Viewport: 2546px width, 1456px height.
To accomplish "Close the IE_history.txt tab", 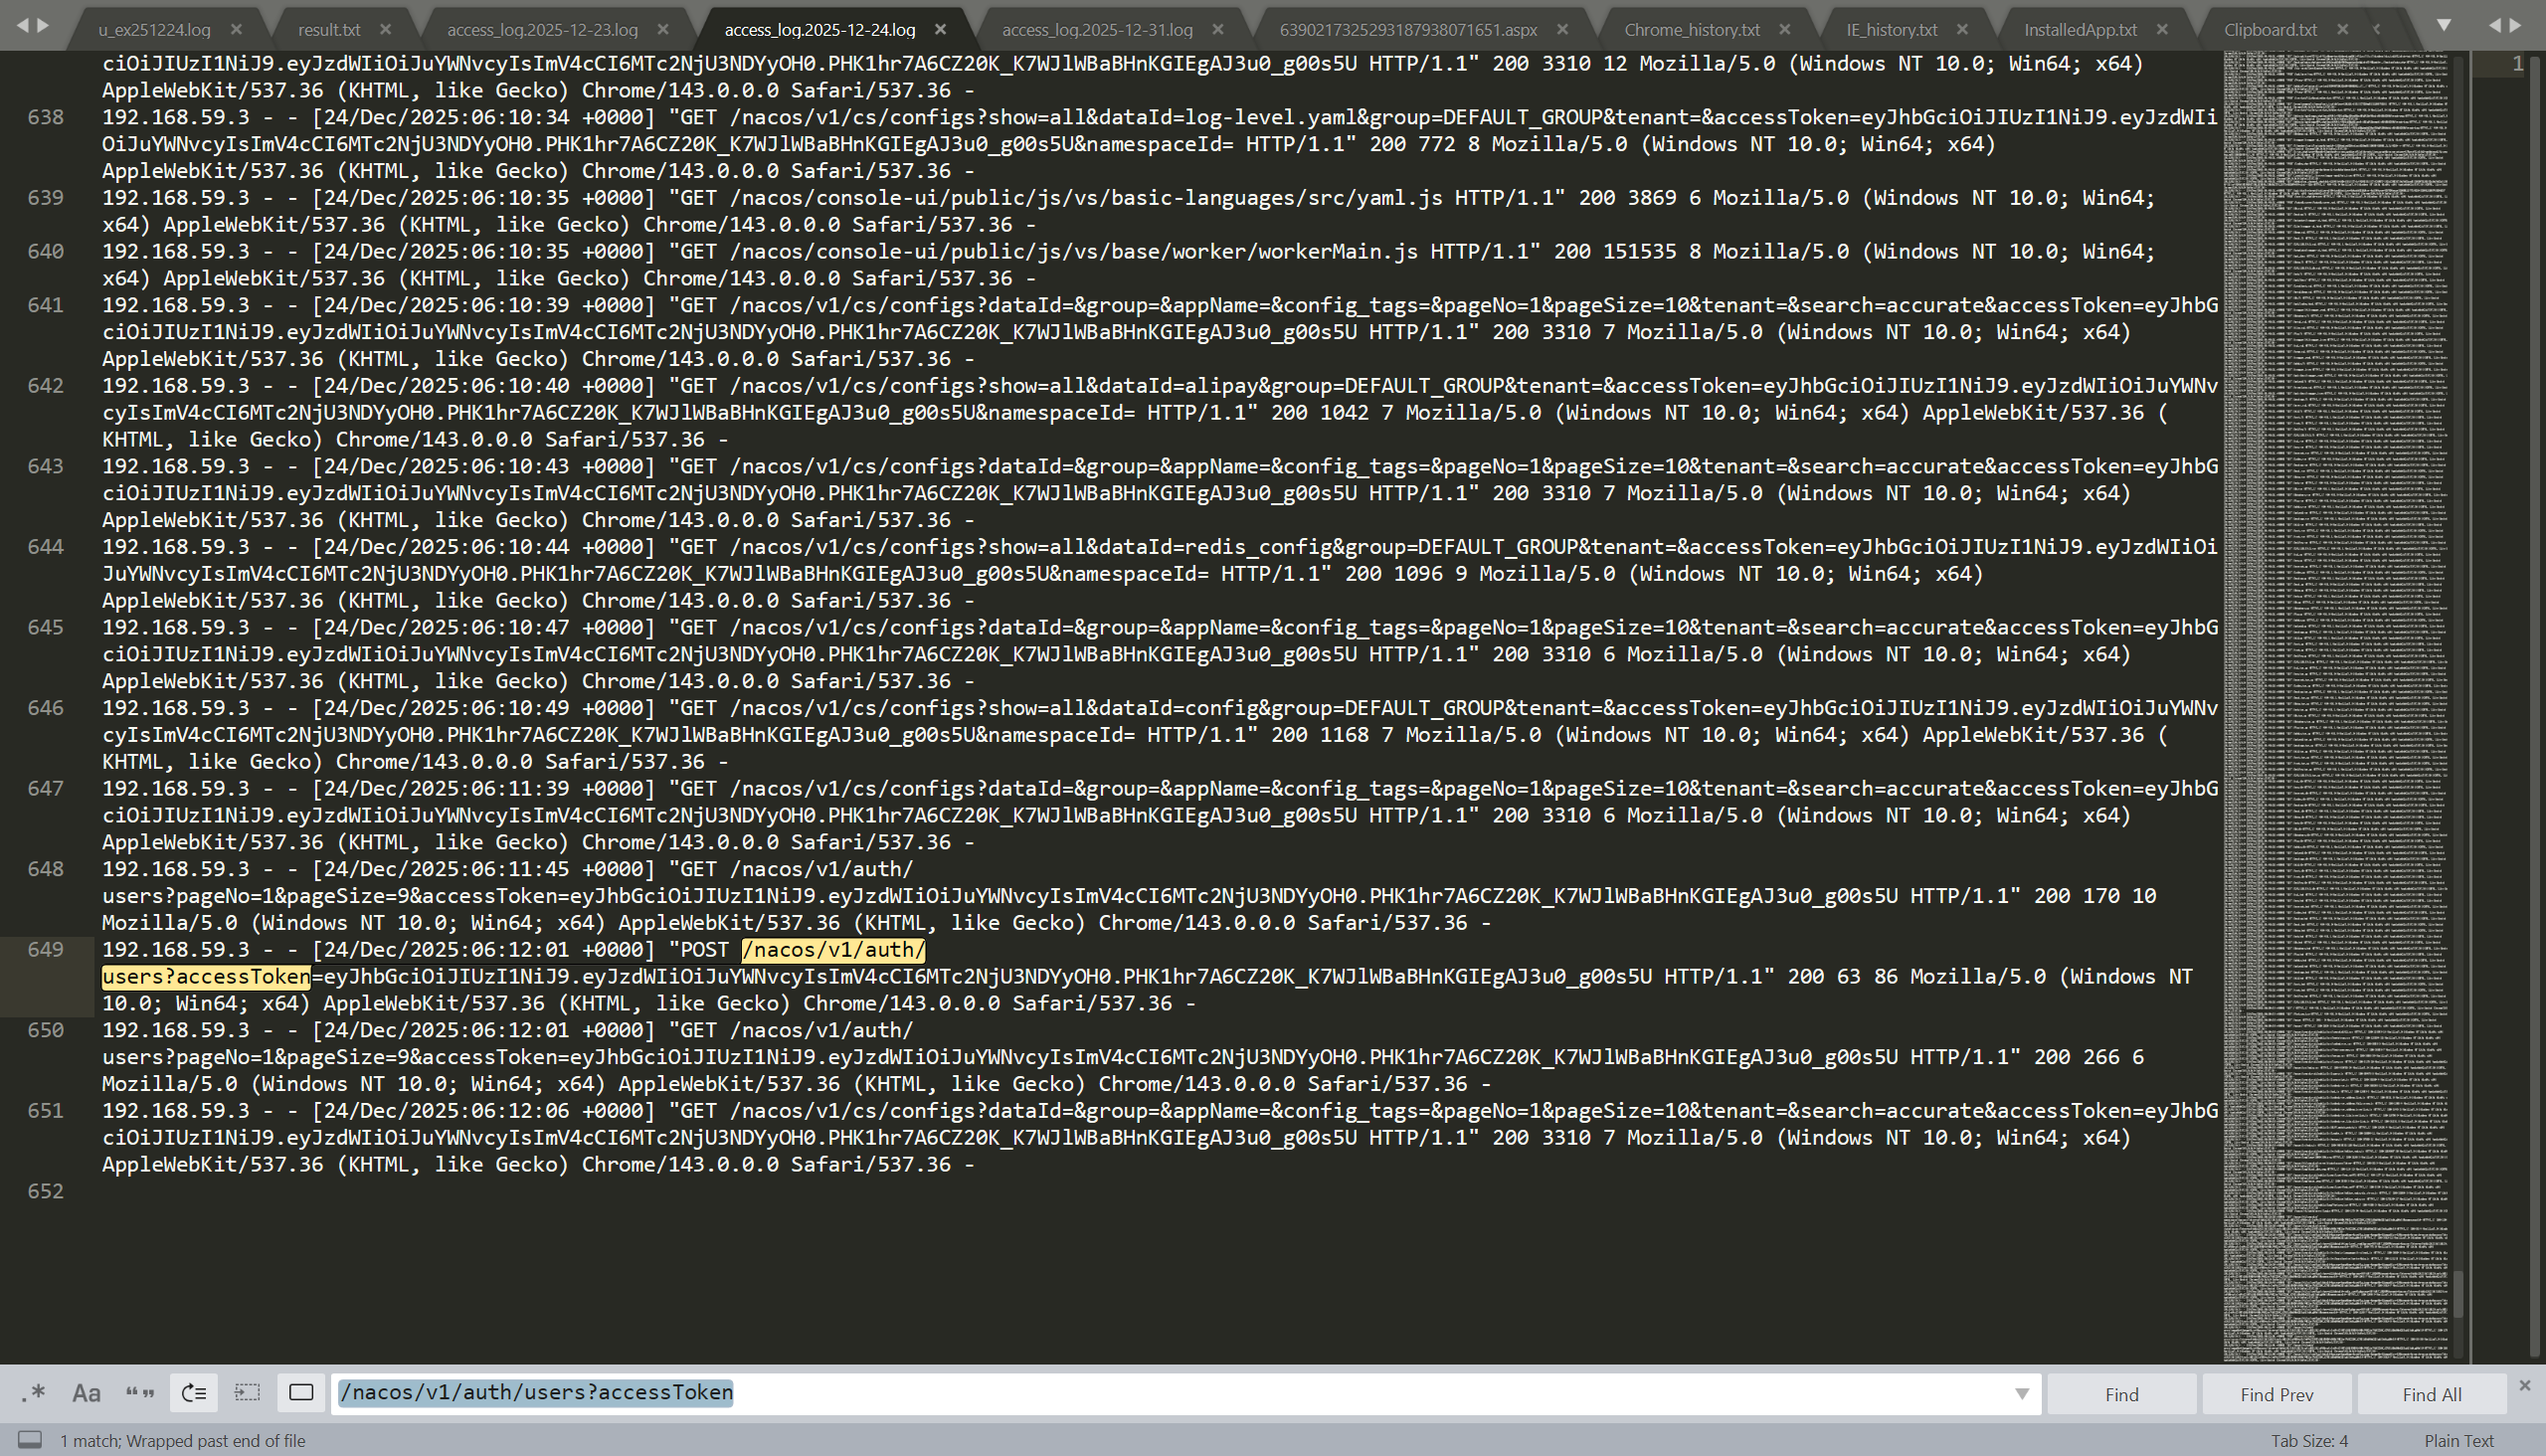I will [x=1962, y=30].
